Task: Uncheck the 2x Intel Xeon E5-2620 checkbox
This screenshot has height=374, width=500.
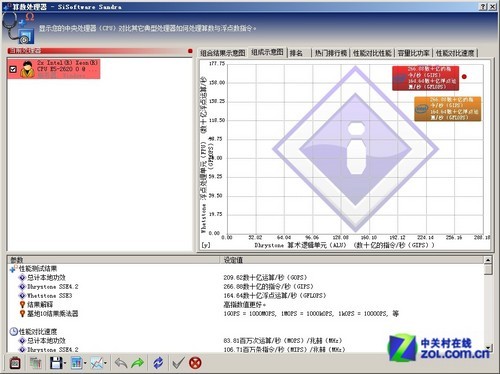Action: coord(13,69)
